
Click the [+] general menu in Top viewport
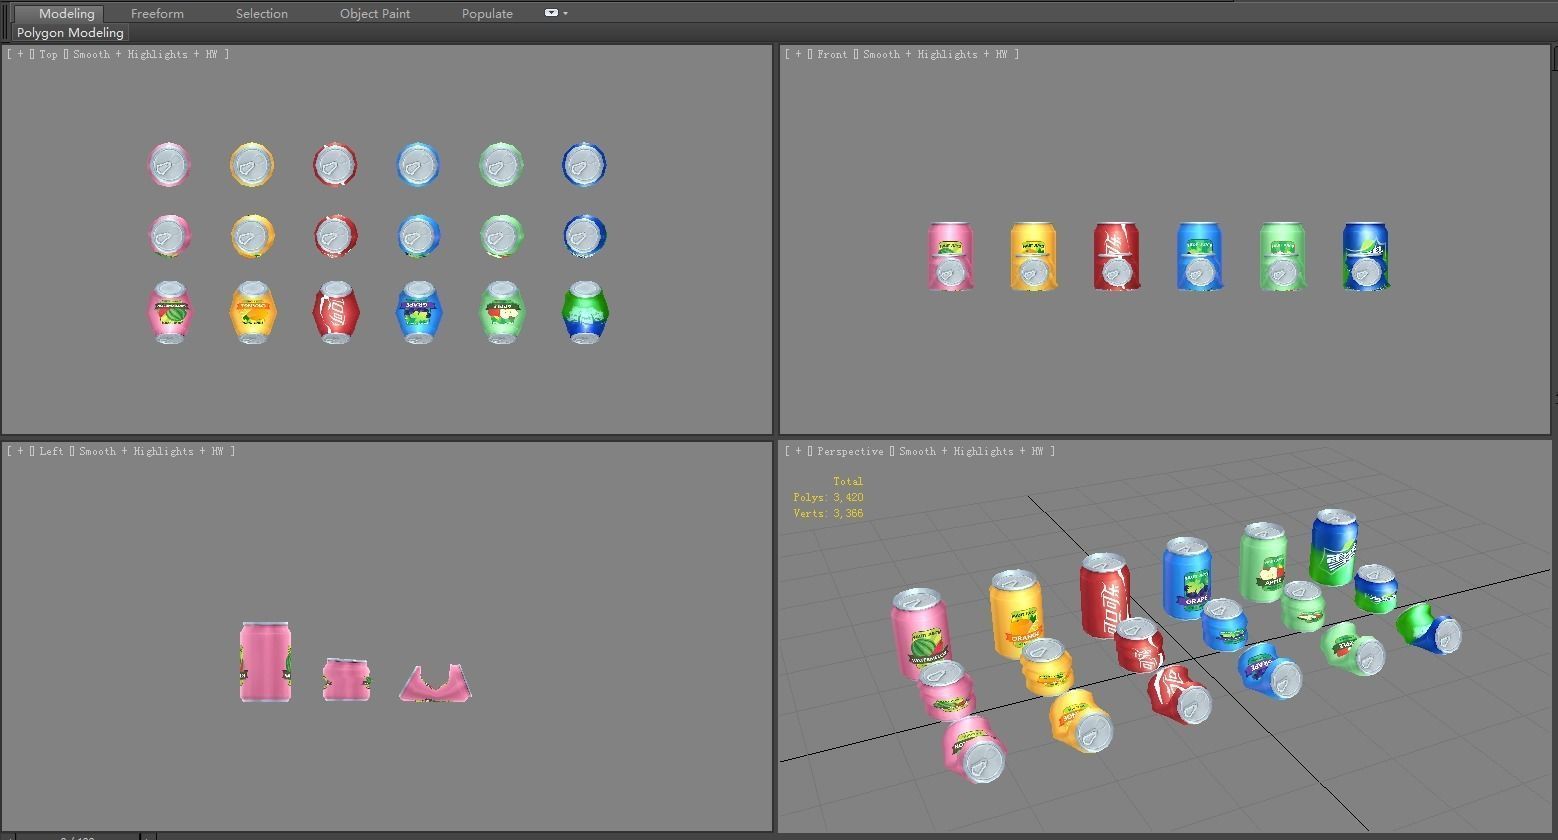coord(19,54)
